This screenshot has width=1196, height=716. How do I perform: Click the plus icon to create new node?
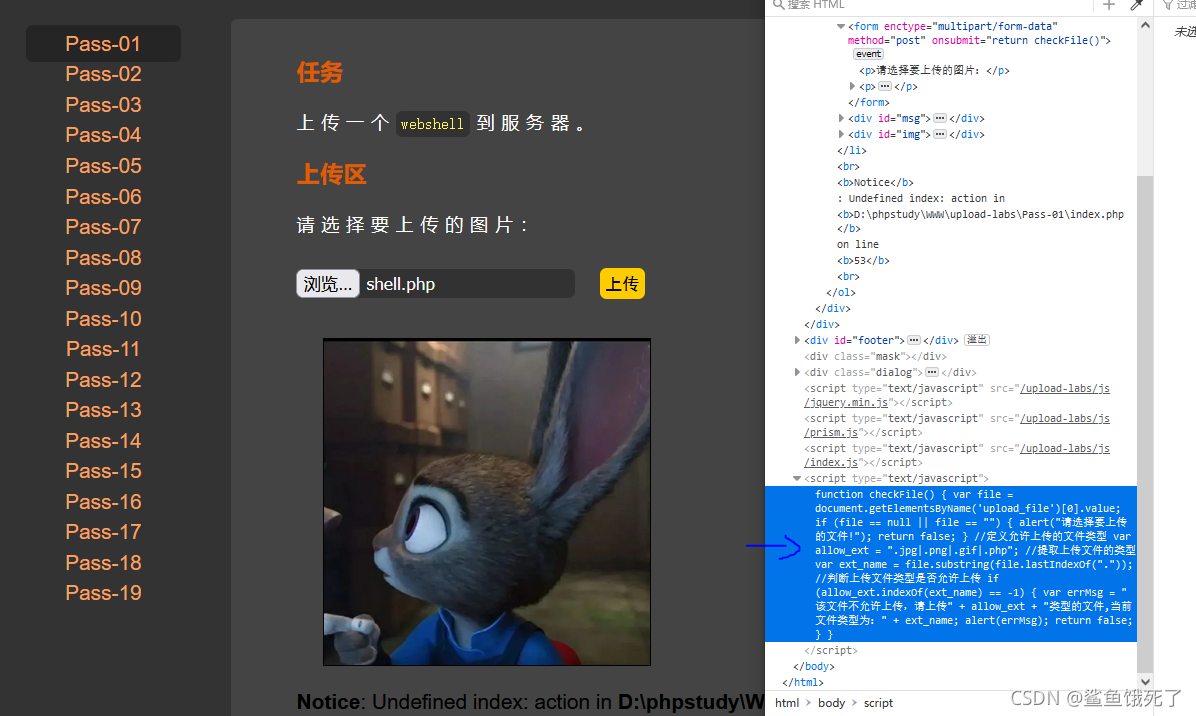point(1109,5)
